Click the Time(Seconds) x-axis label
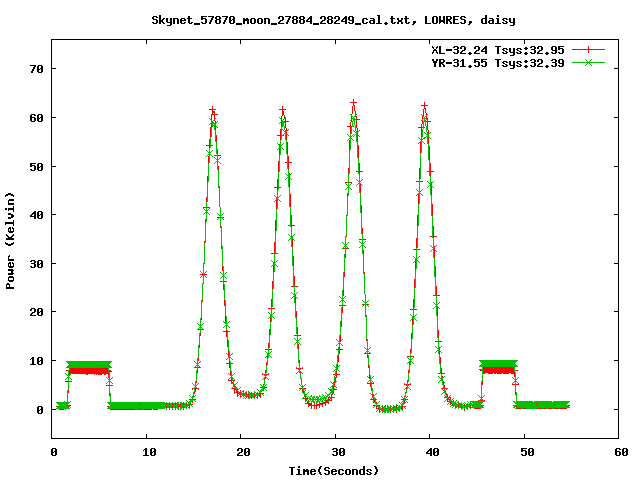Image resolution: width=640 pixels, height=480 pixels. click(x=334, y=471)
